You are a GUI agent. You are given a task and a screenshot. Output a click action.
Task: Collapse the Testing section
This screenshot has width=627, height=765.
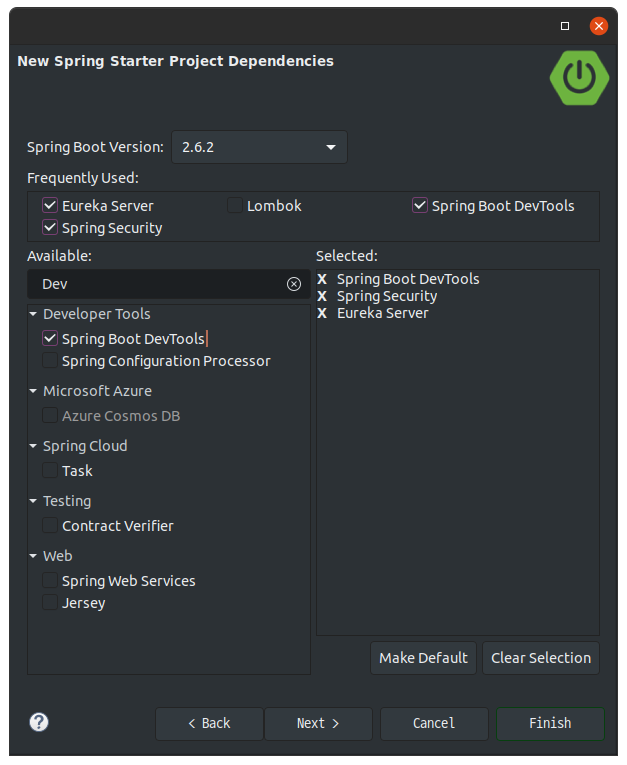coord(33,501)
